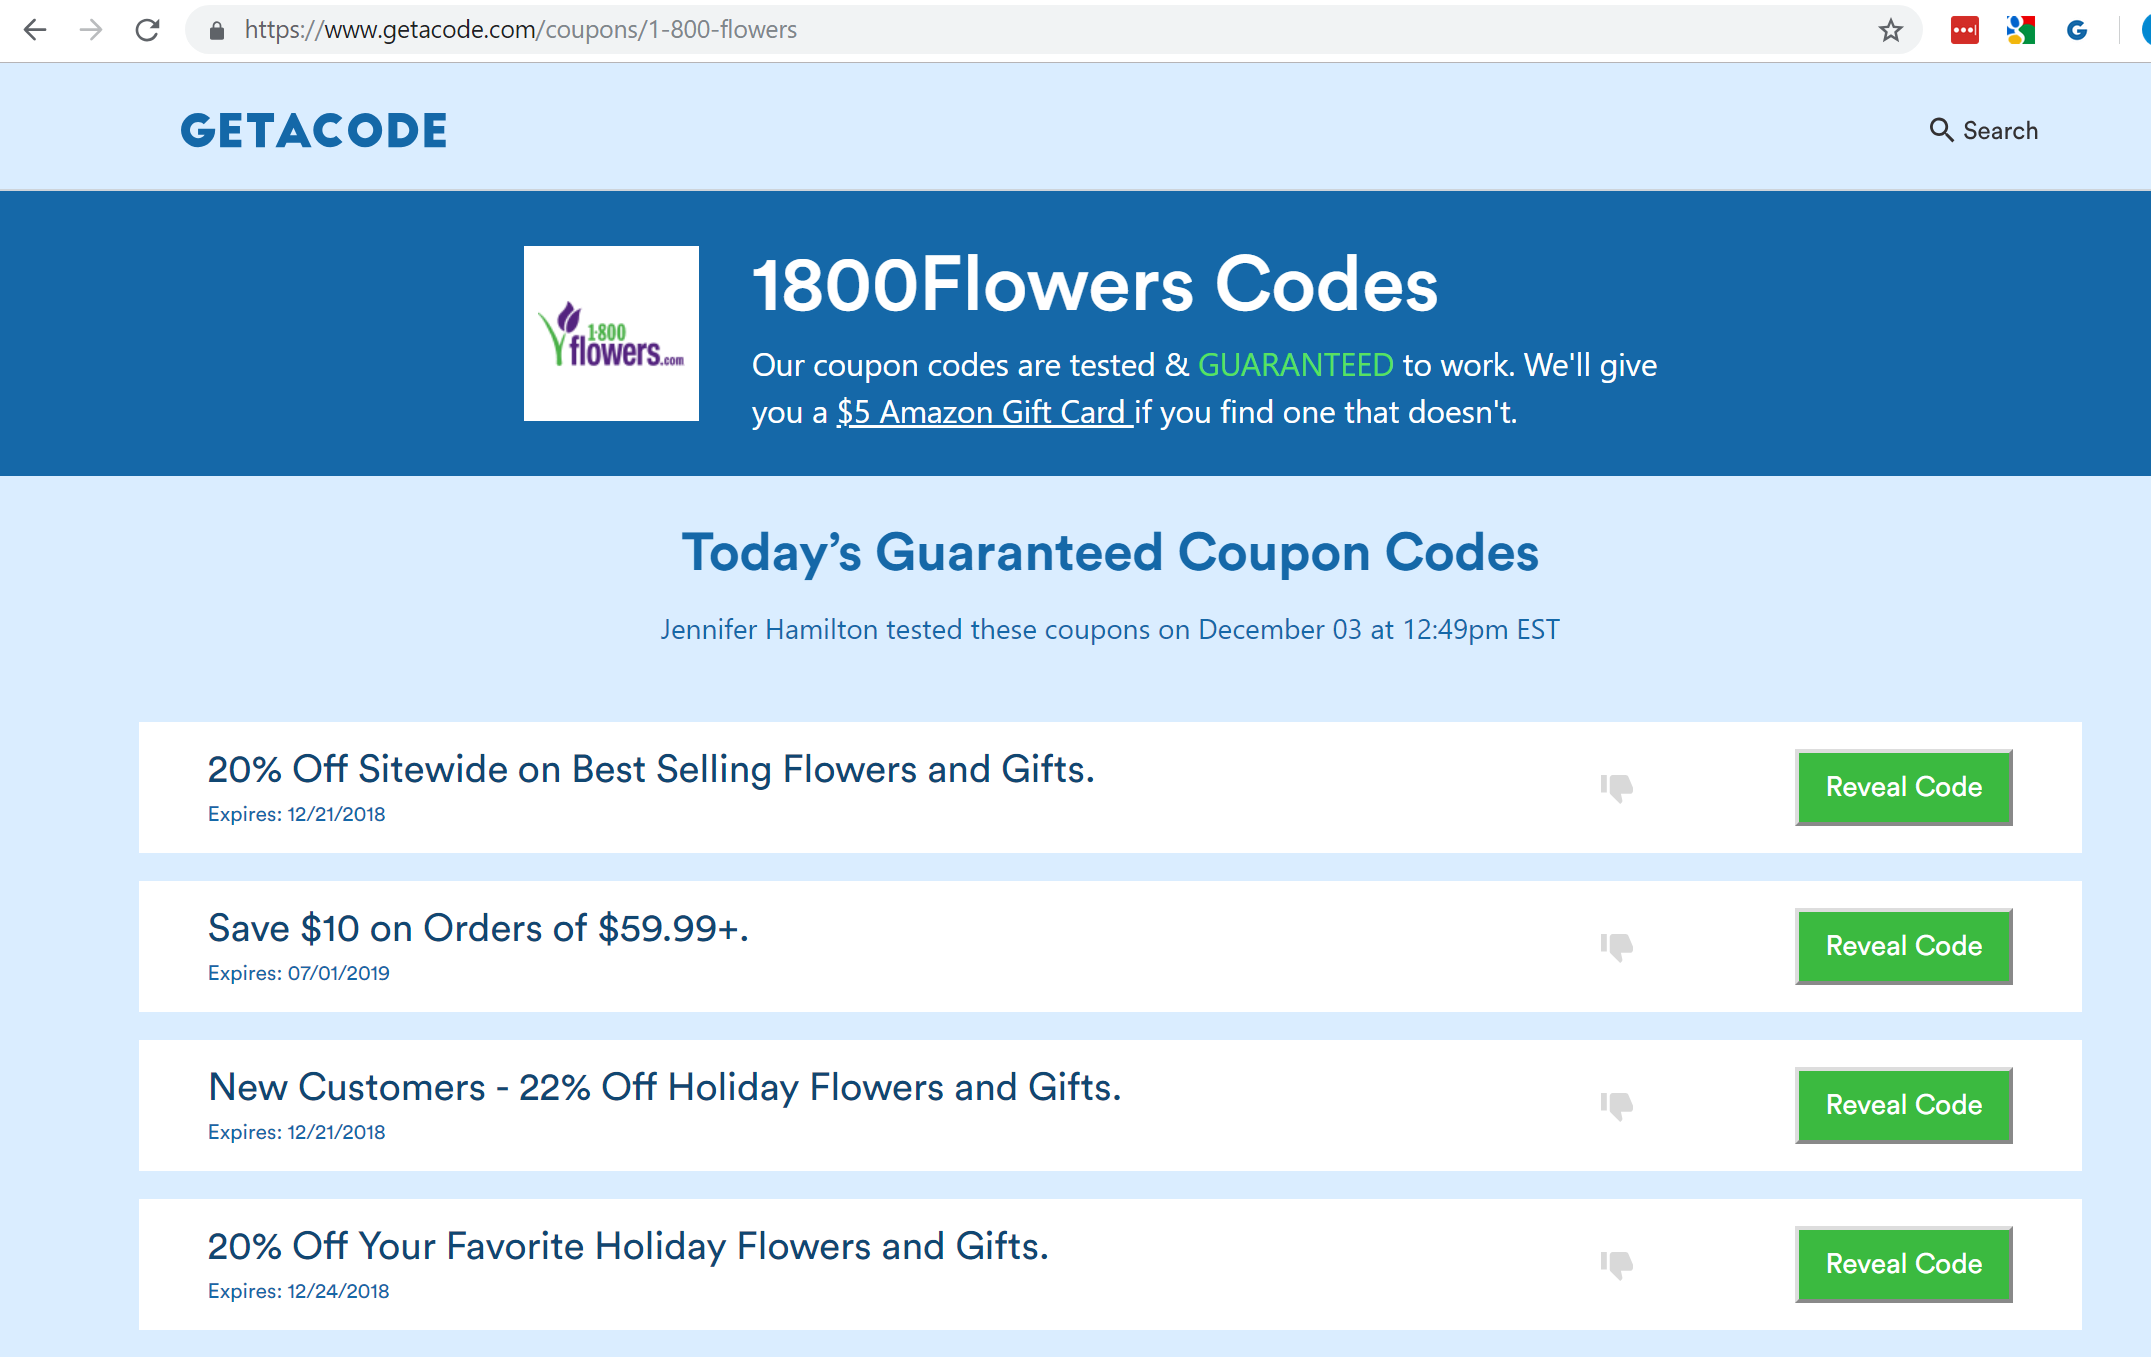This screenshot has width=2151, height=1357.
Task: Click the GETACODE logo
Action: coord(314,130)
